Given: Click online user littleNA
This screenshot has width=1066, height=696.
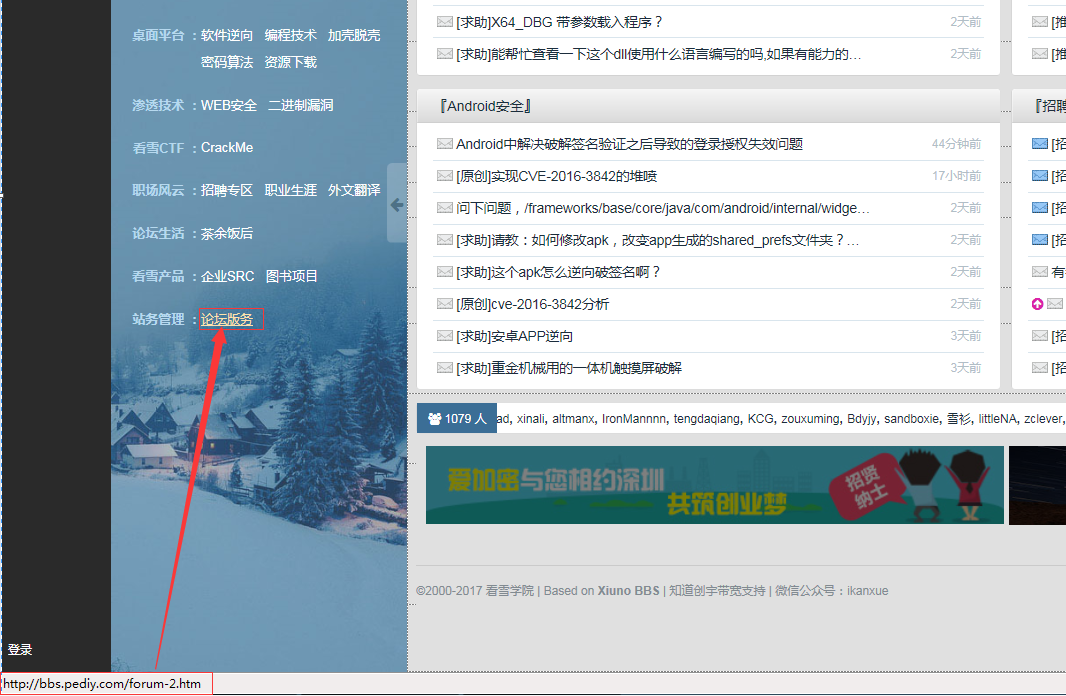Looking at the screenshot, I should click(x=997, y=419).
